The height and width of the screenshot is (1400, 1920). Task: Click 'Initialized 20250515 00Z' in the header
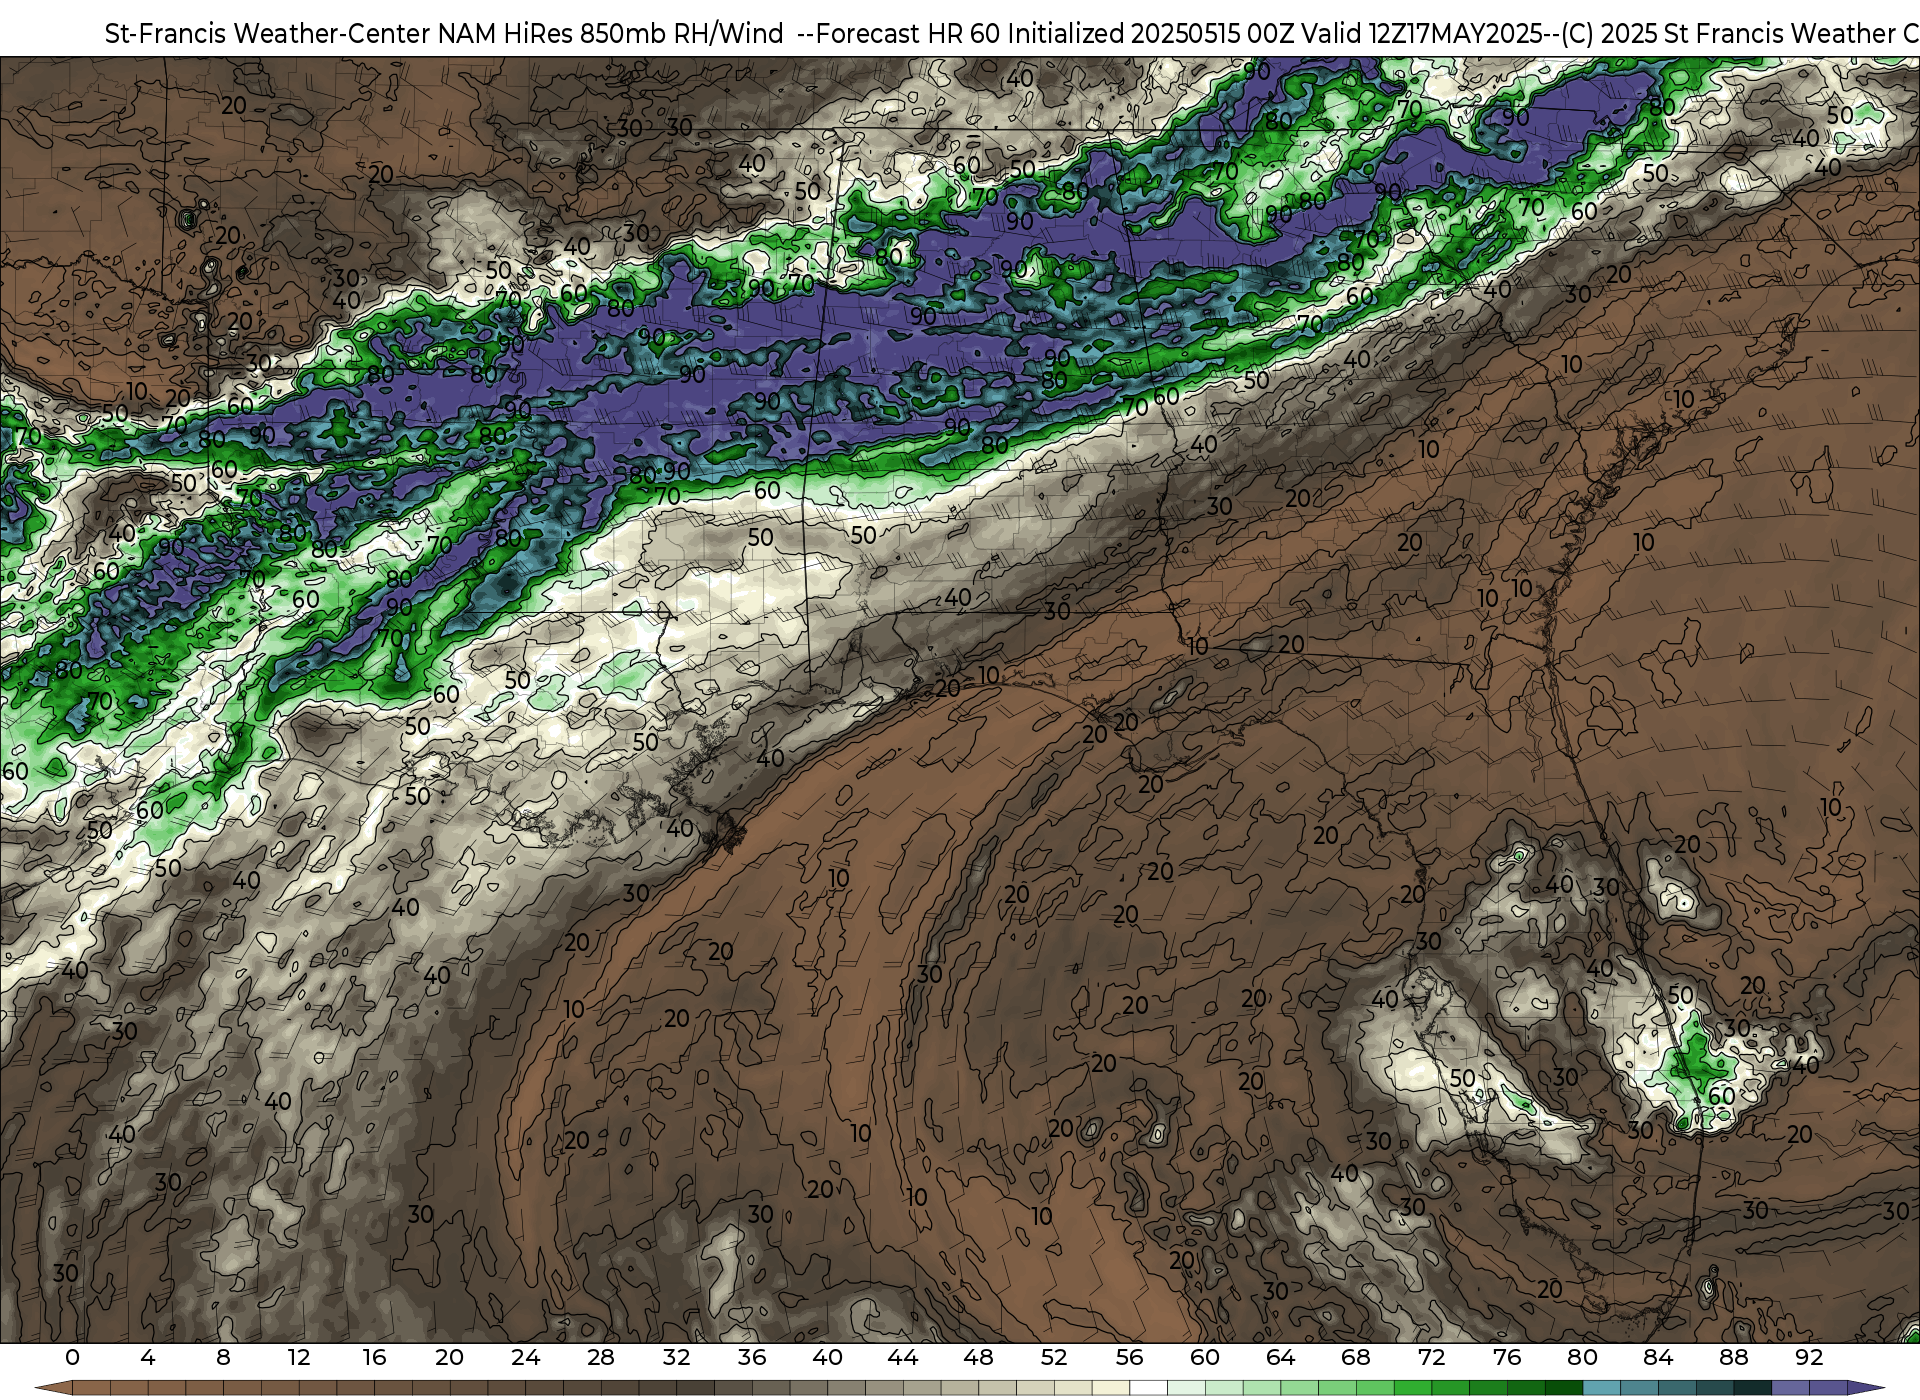1151,34
